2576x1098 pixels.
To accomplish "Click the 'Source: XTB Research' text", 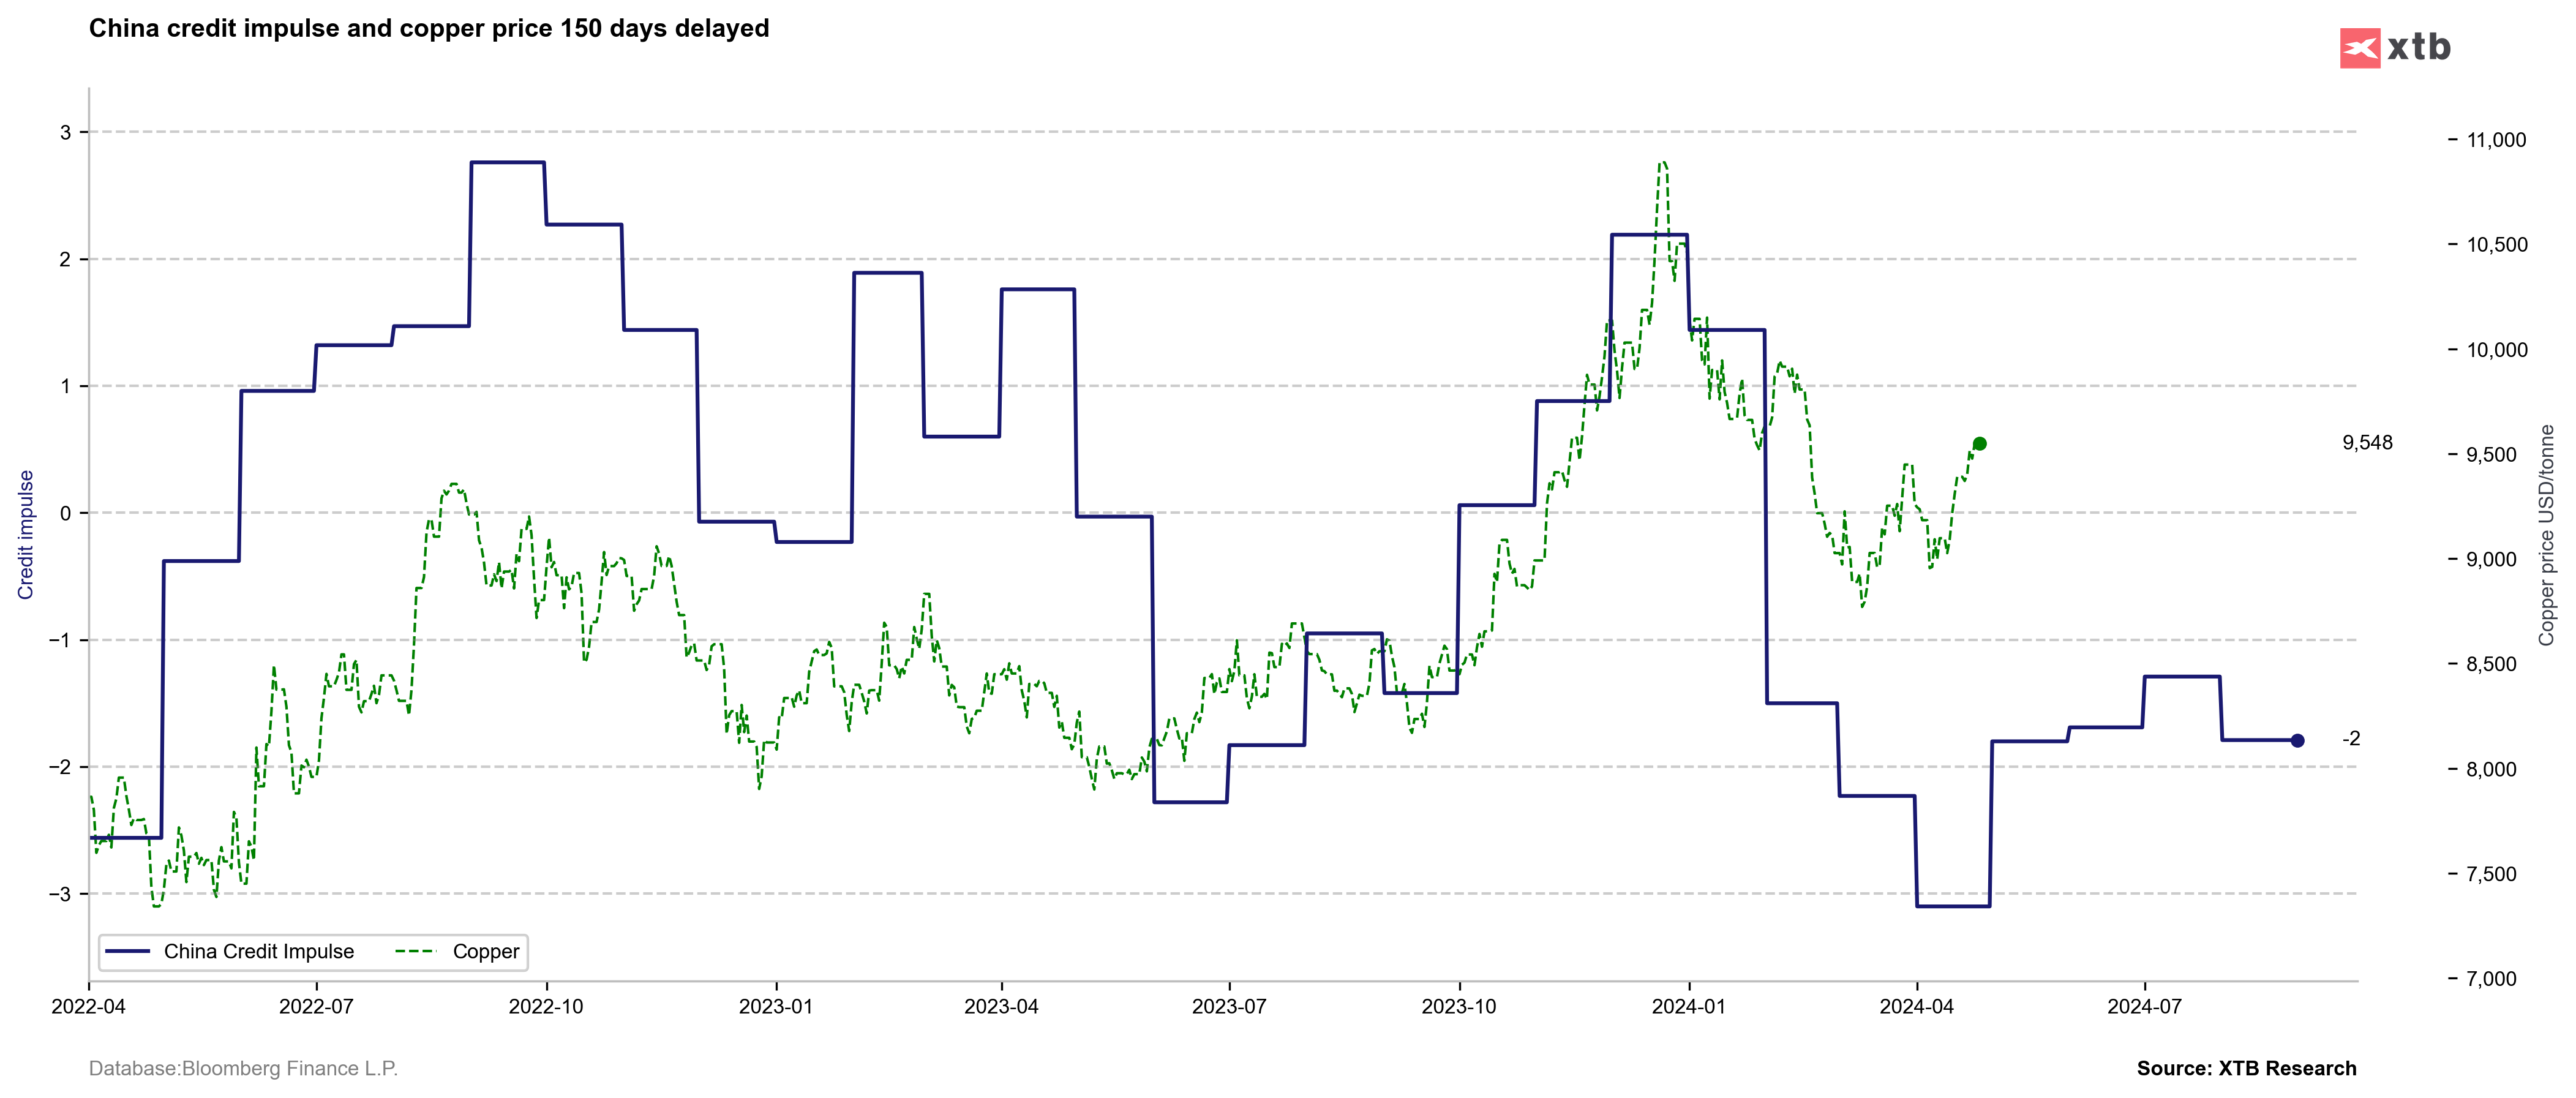I will [x=2246, y=1068].
